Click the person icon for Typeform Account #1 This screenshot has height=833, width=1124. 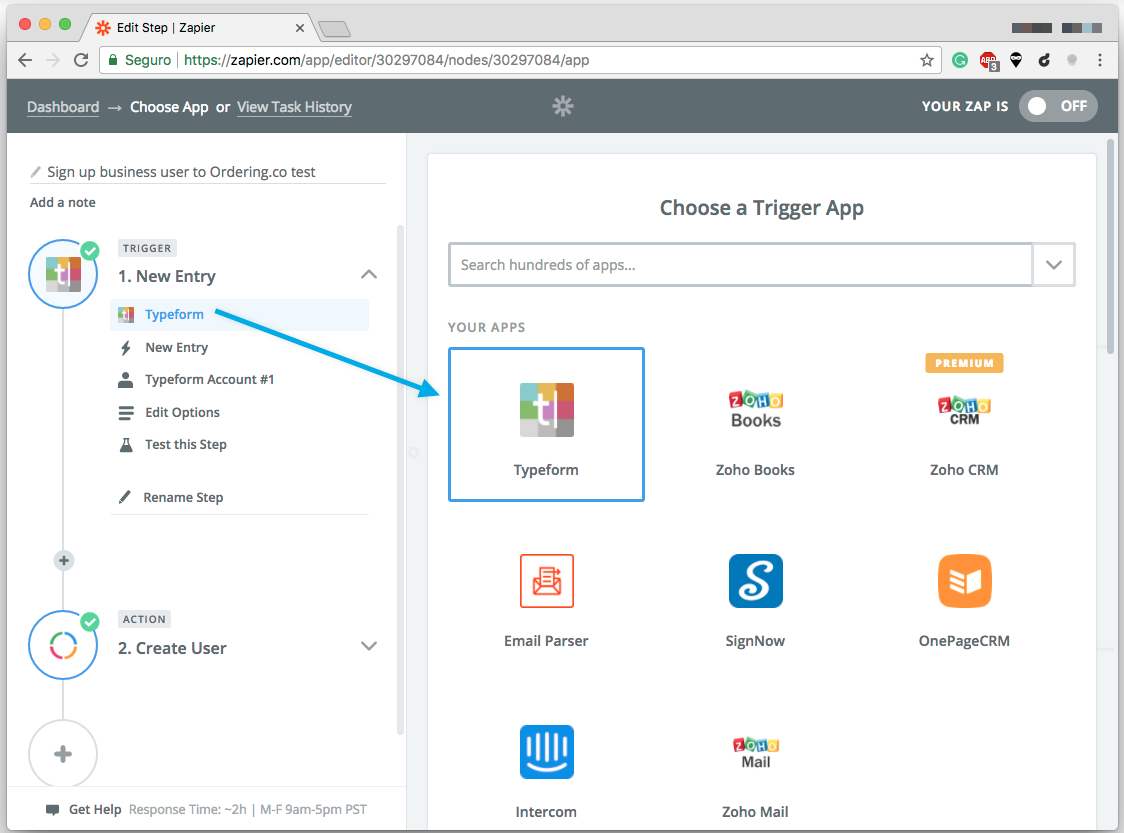point(125,380)
